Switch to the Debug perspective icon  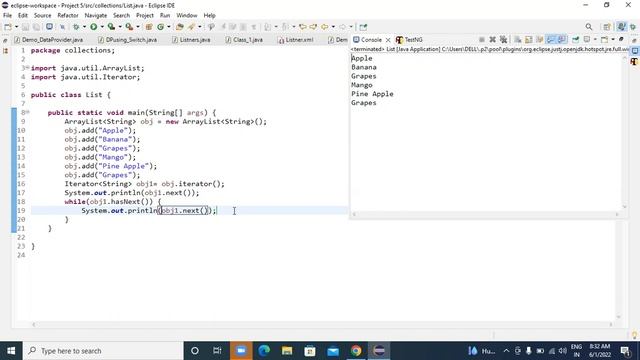[x=633, y=27]
